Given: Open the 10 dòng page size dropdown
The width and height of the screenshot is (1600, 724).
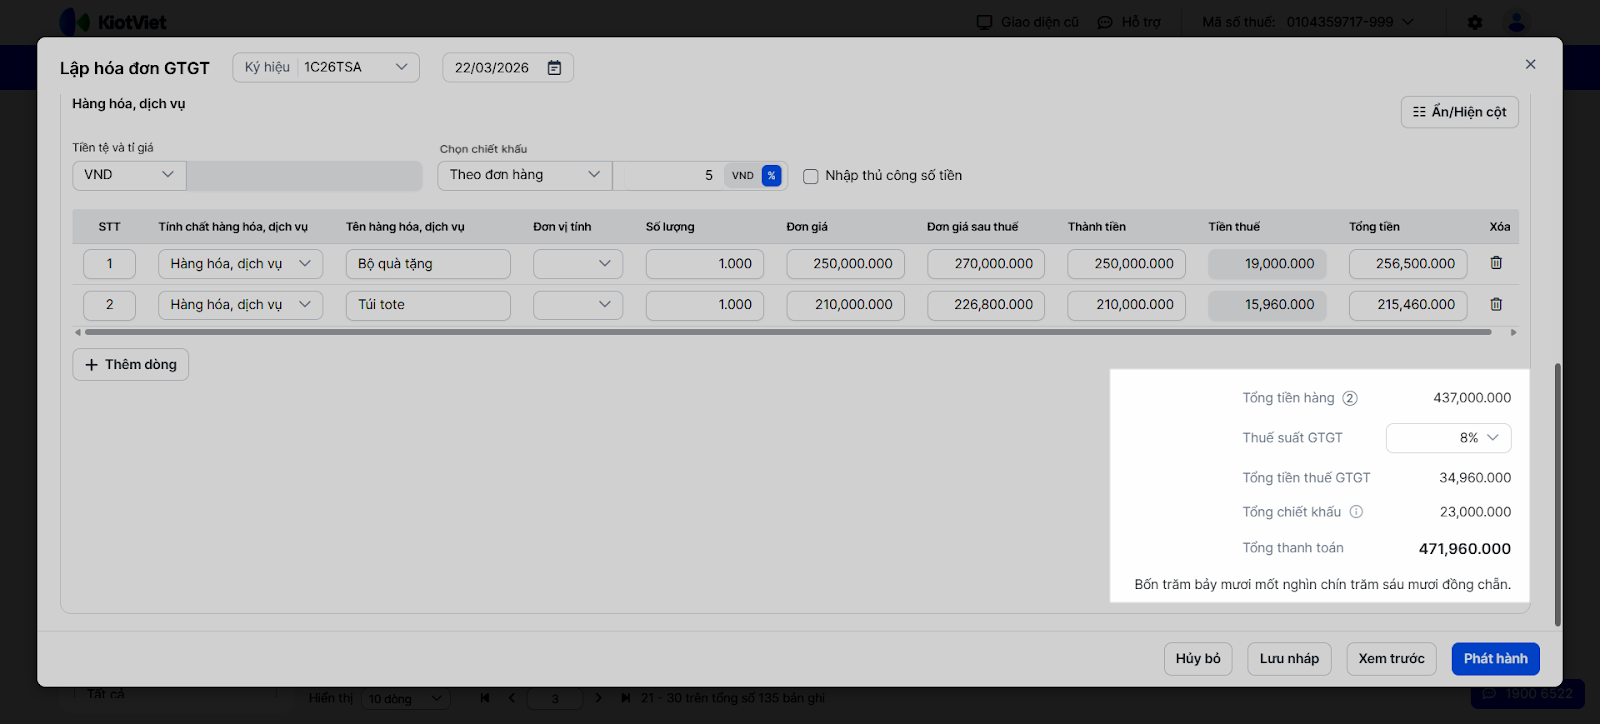Looking at the screenshot, I should (405, 698).
